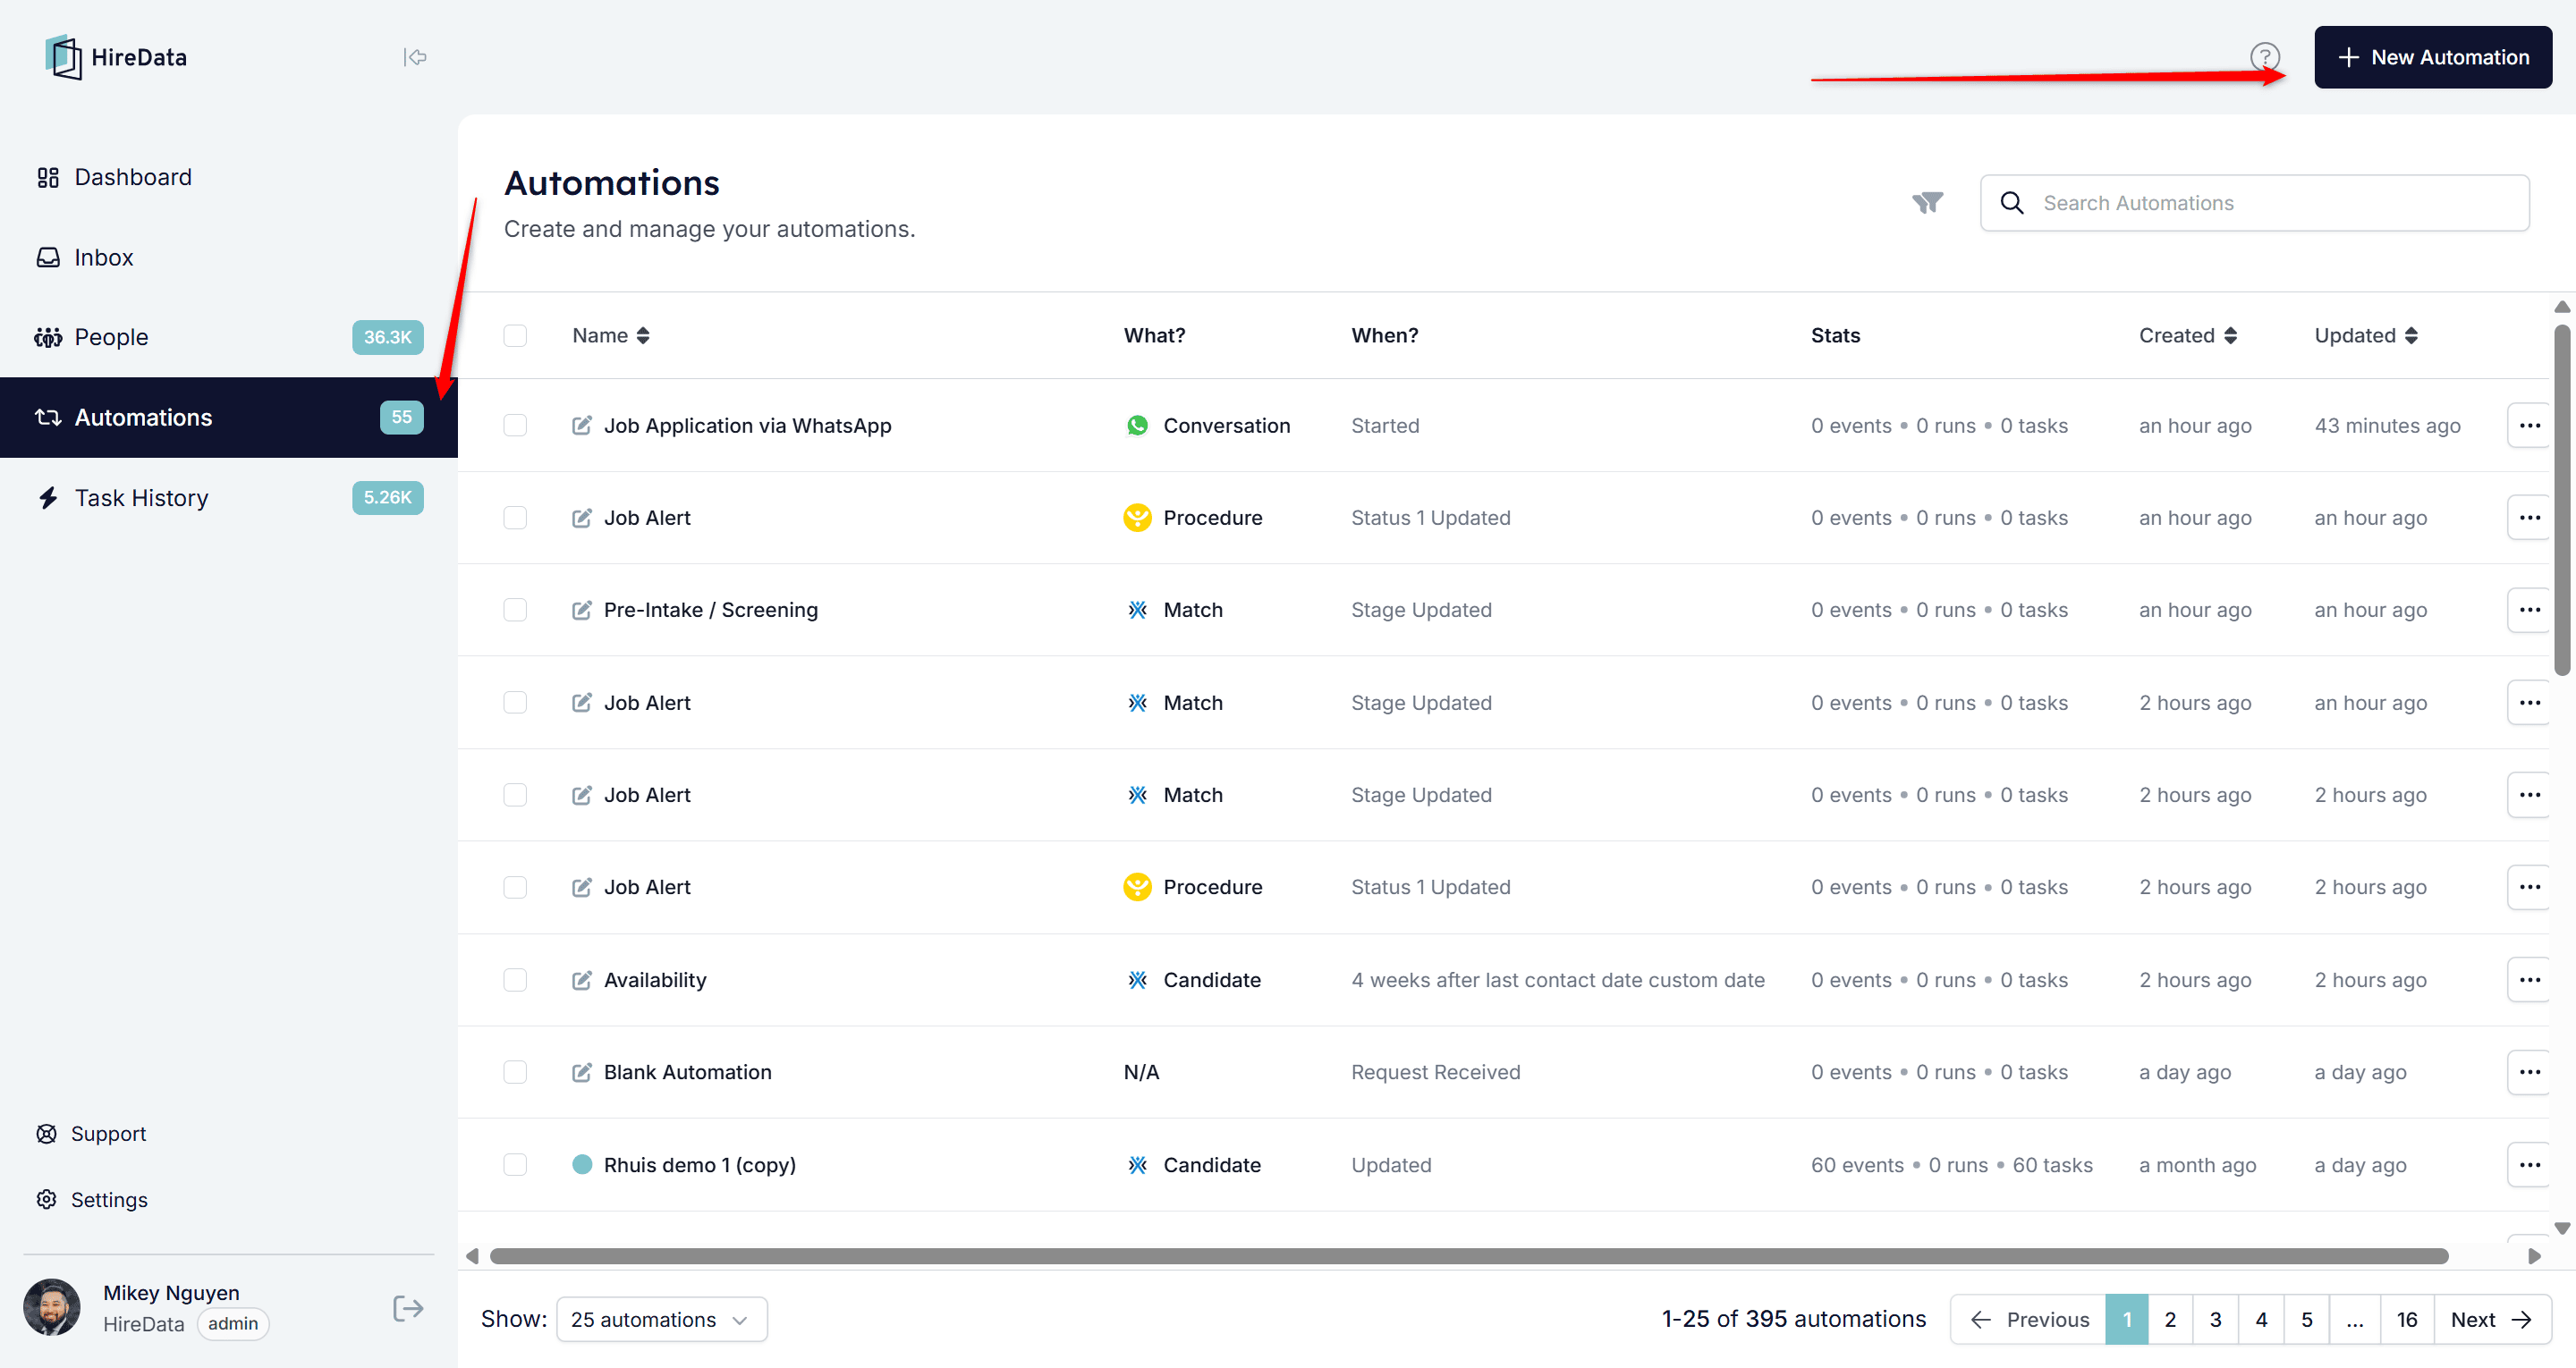Click the status dot for Rhuis demo 1 (copy)
The width and height of the screenshot is (2576, 1368).
click(x=582, y=1164)
